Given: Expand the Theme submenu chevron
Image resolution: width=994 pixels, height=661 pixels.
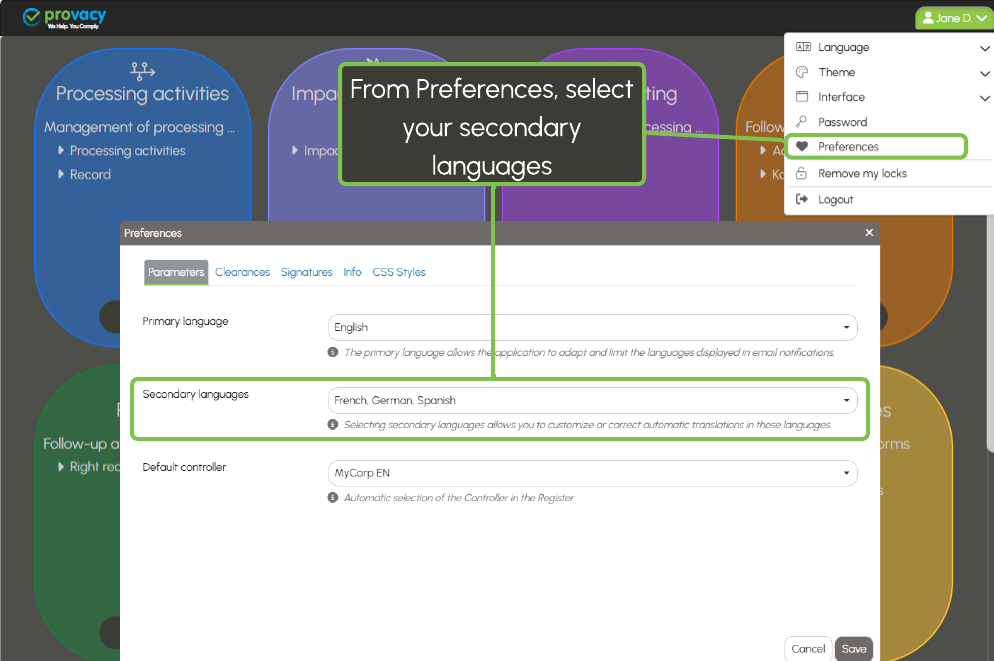Looking at the screenshot, I should click(984, 72).
